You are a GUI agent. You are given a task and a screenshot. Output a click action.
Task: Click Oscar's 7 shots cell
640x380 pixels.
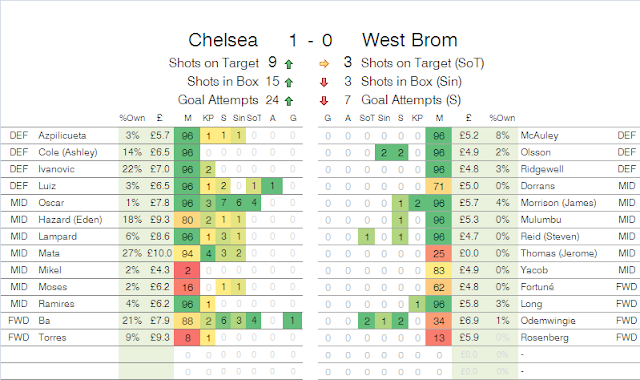[223, 203]
